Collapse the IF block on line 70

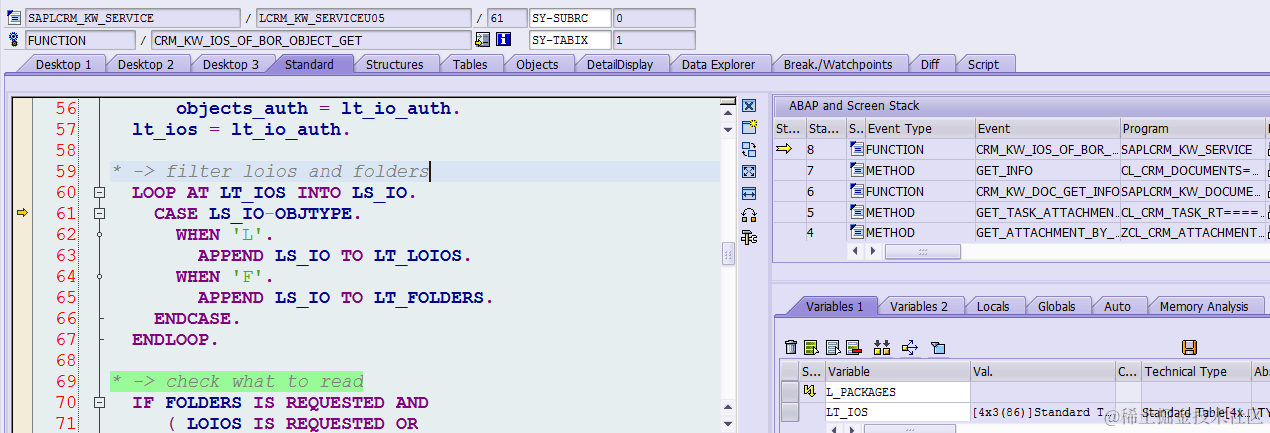(x=99, y=402)
